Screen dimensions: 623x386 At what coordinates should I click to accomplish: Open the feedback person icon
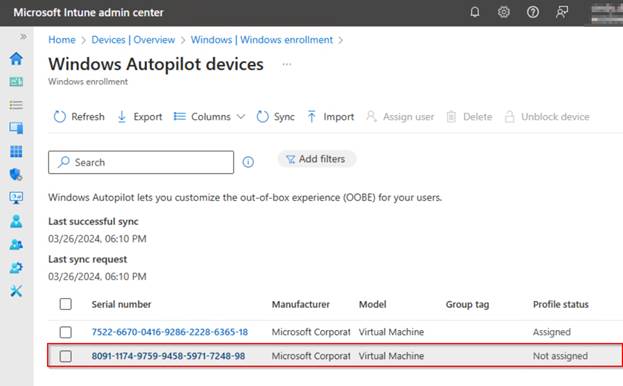[x=562, y=12]
